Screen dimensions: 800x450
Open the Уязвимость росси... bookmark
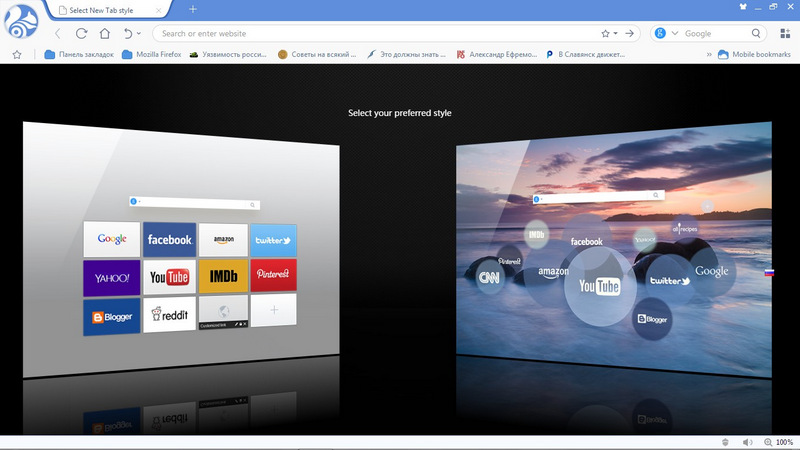pyautogui.click(x=228, y=55)
